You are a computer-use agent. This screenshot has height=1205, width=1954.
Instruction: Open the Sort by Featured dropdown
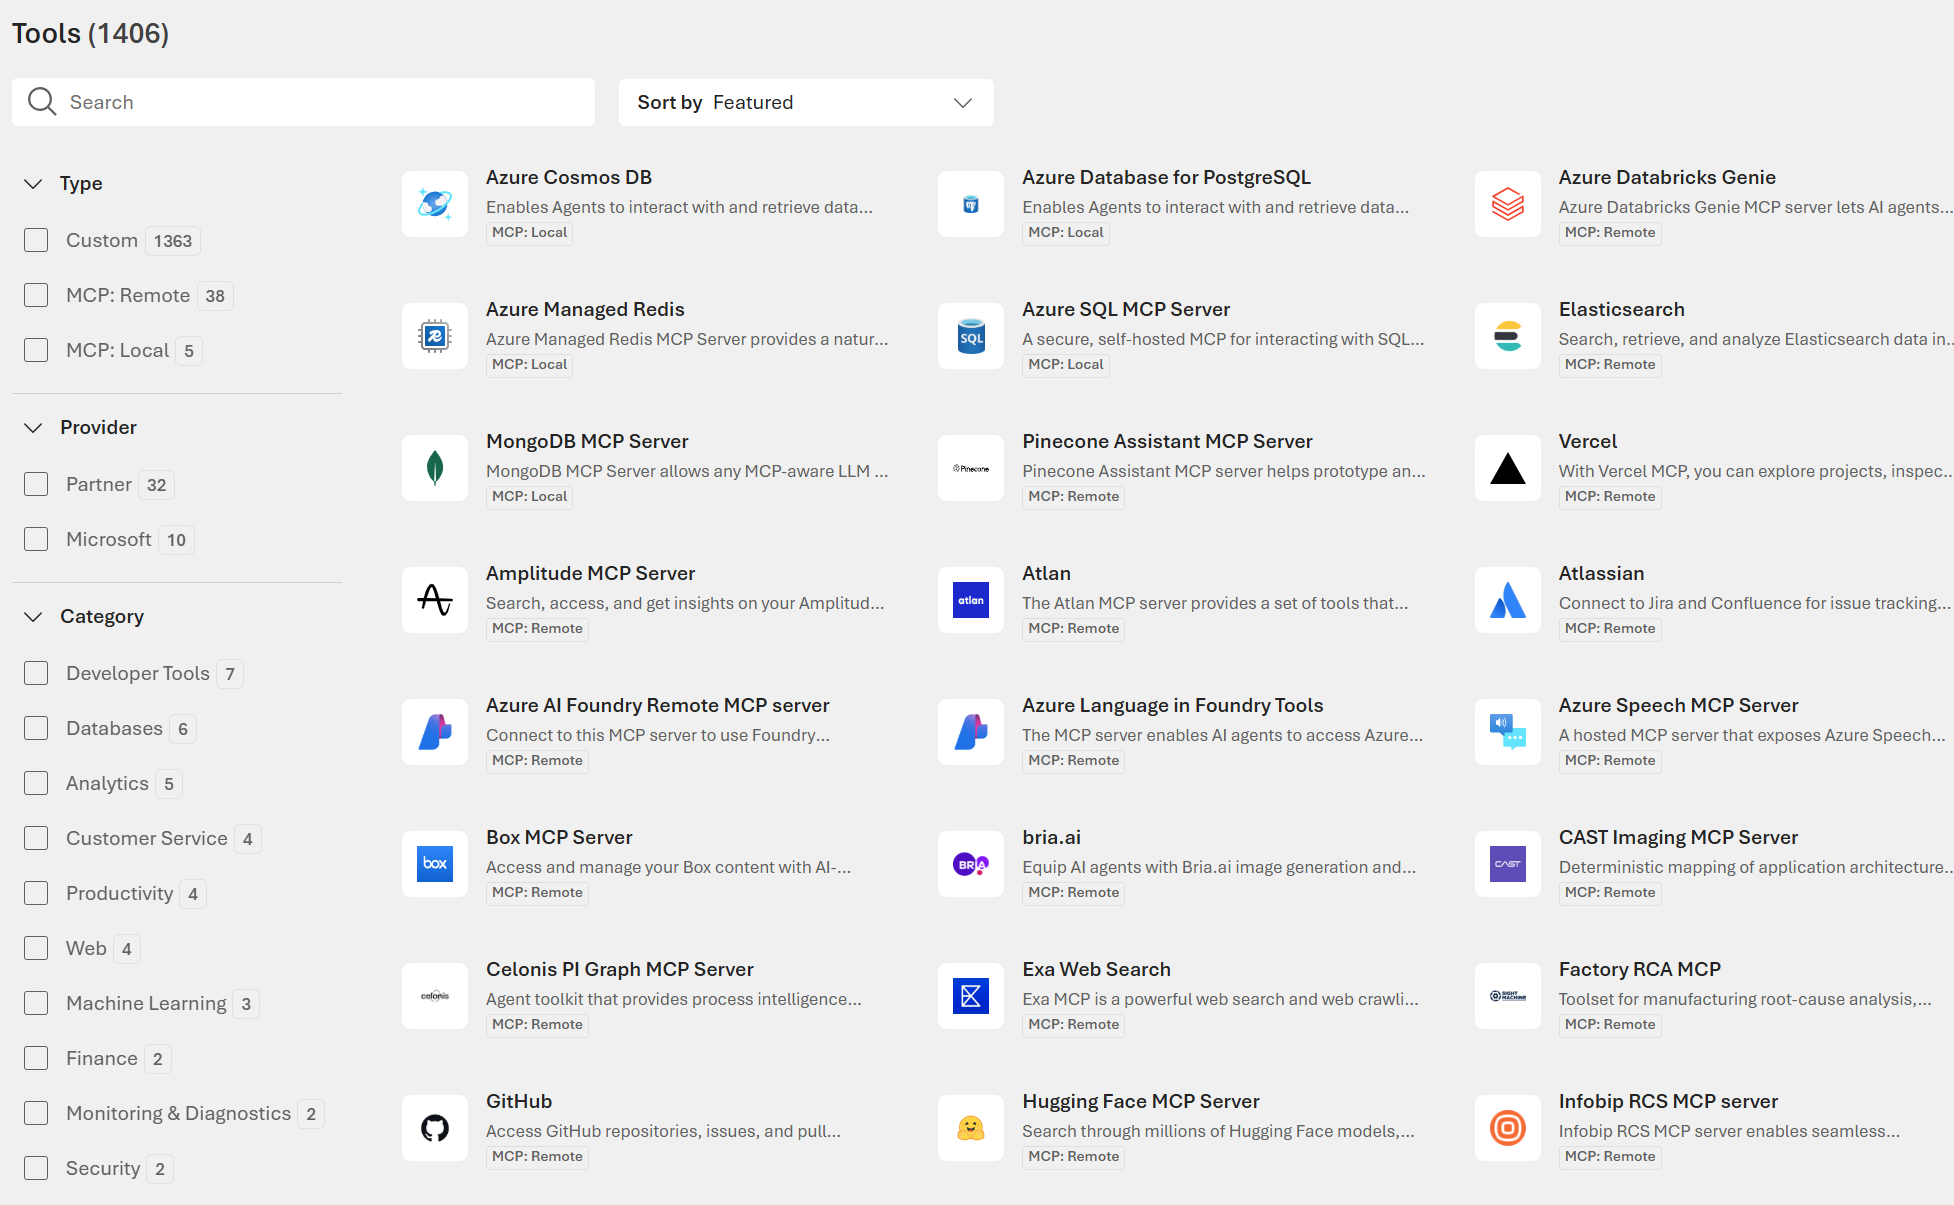click(x=805, y=102)
